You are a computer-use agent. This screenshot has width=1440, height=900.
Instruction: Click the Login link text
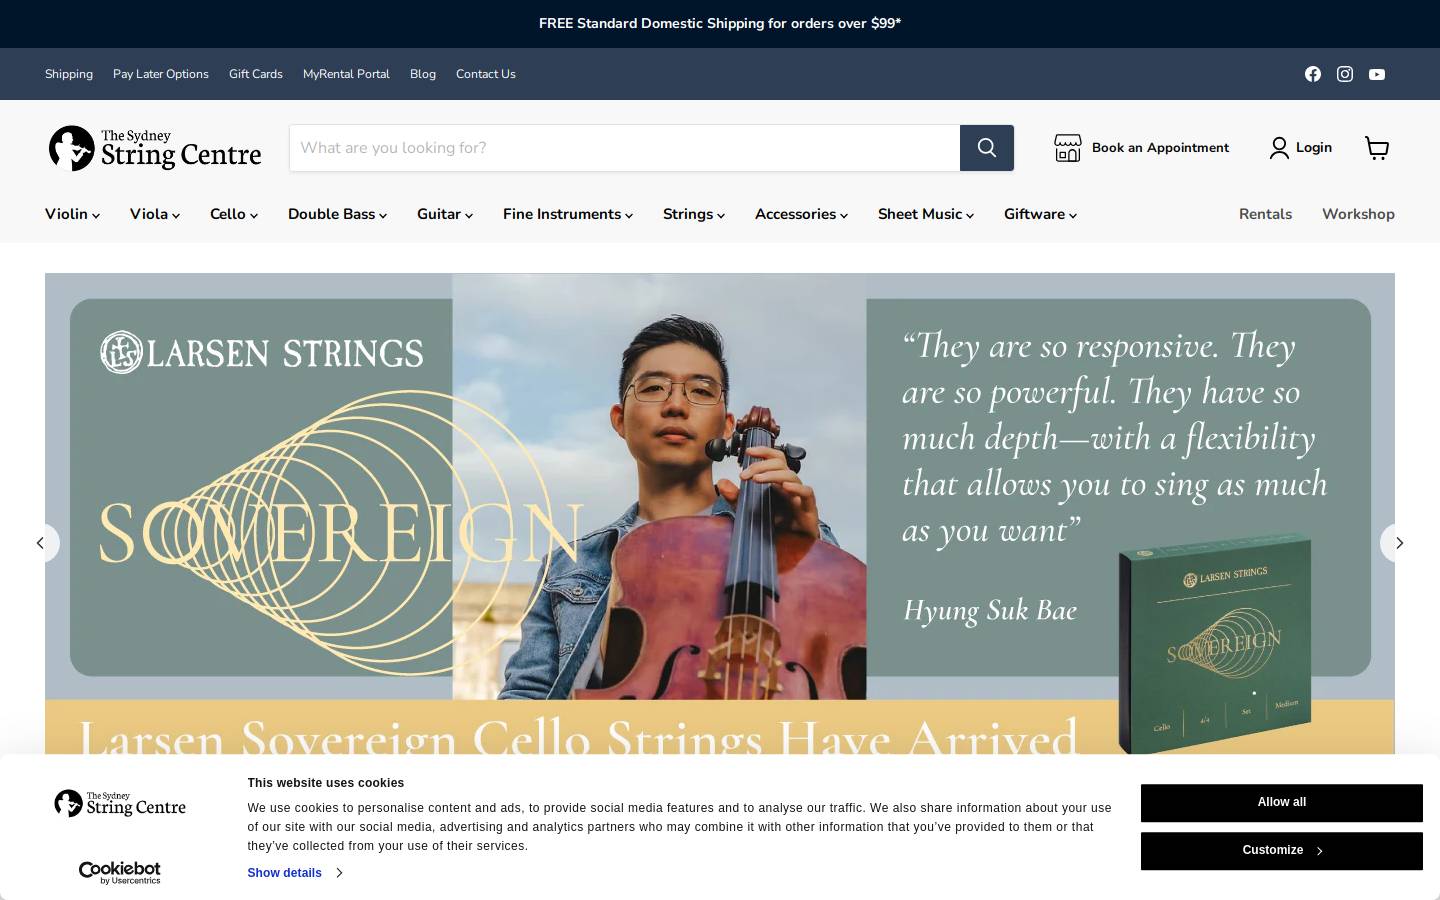1314,148
